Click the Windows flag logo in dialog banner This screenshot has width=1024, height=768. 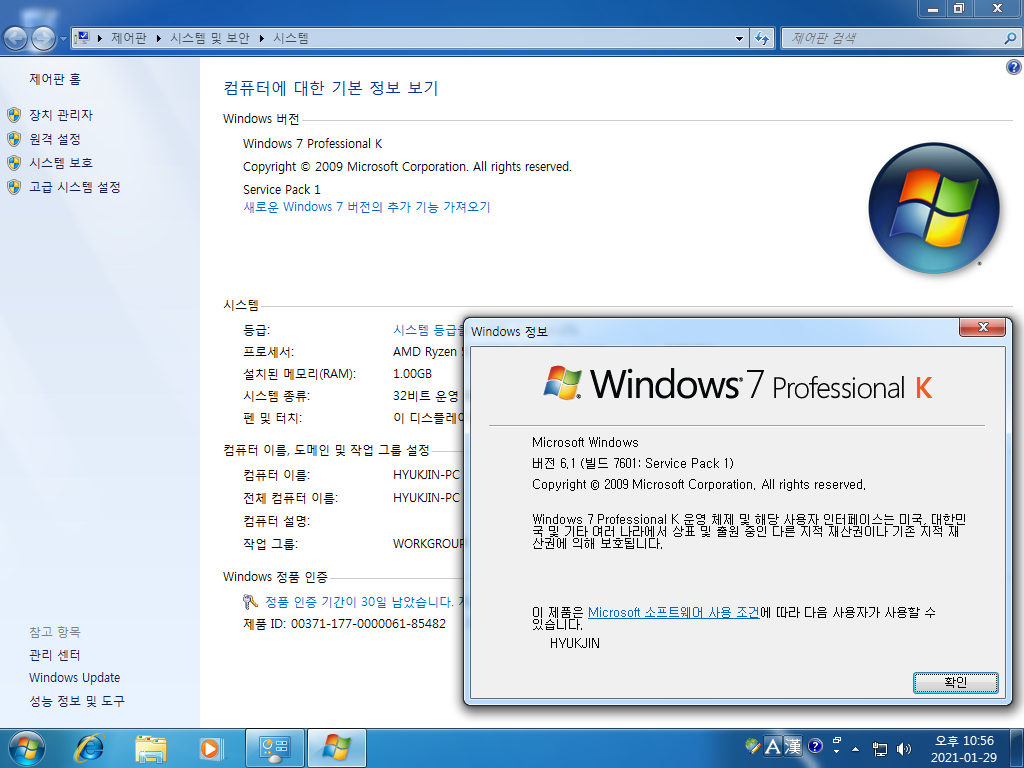tap(562, 383)
